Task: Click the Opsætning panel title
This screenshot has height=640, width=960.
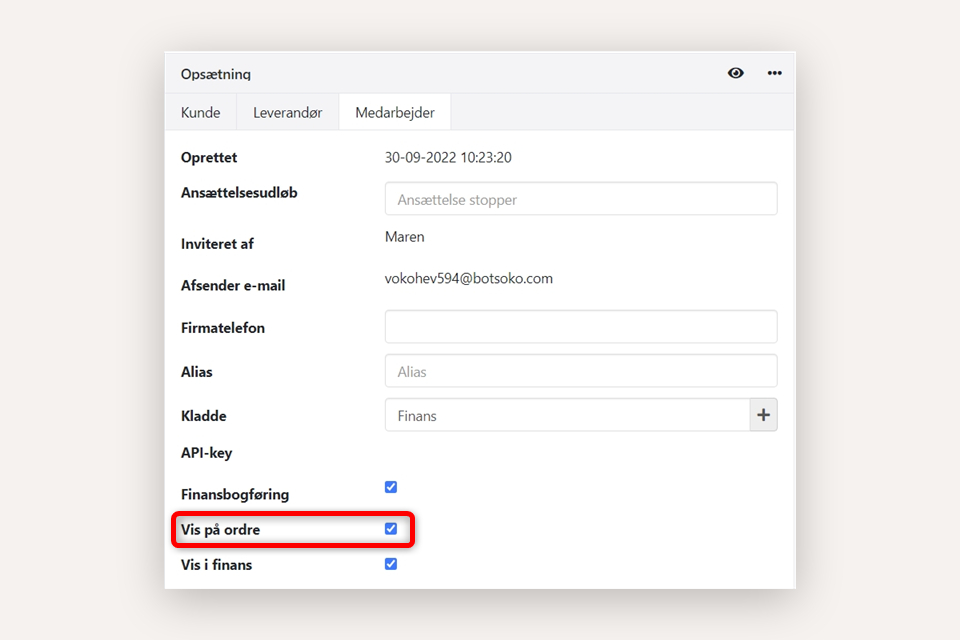Action: pos(216,74)
